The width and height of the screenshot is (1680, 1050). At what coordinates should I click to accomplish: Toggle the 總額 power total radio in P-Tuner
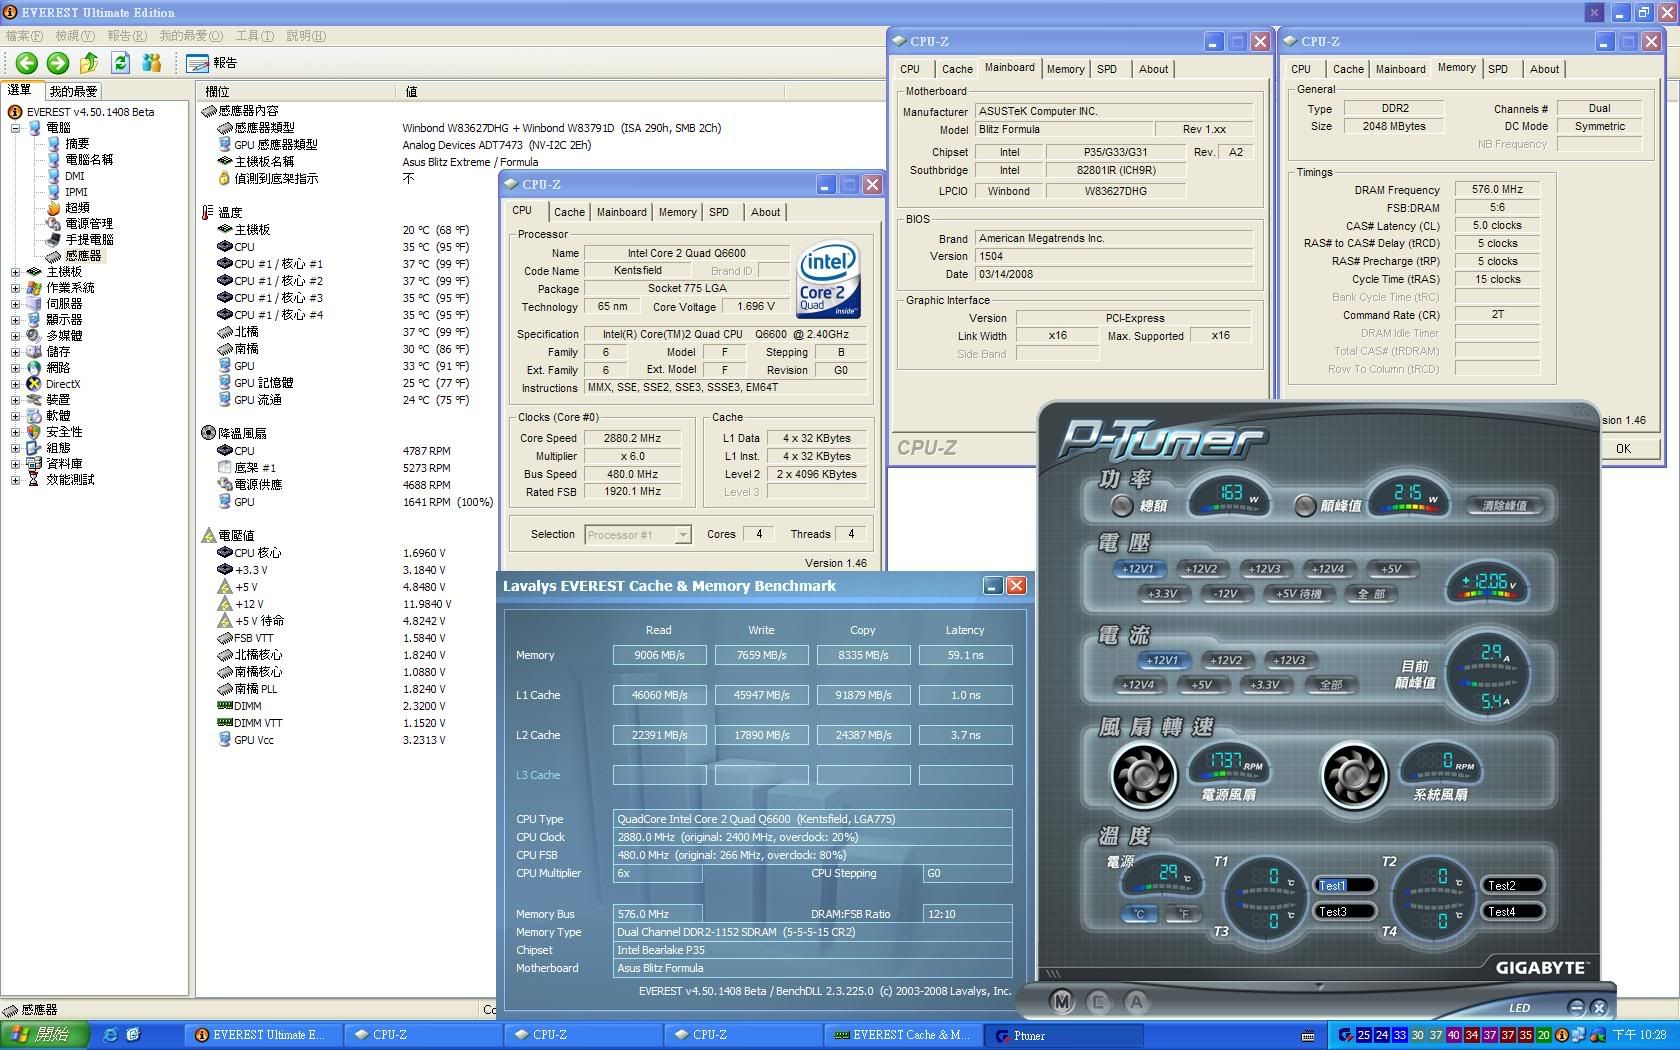(x=1122, y=506)
